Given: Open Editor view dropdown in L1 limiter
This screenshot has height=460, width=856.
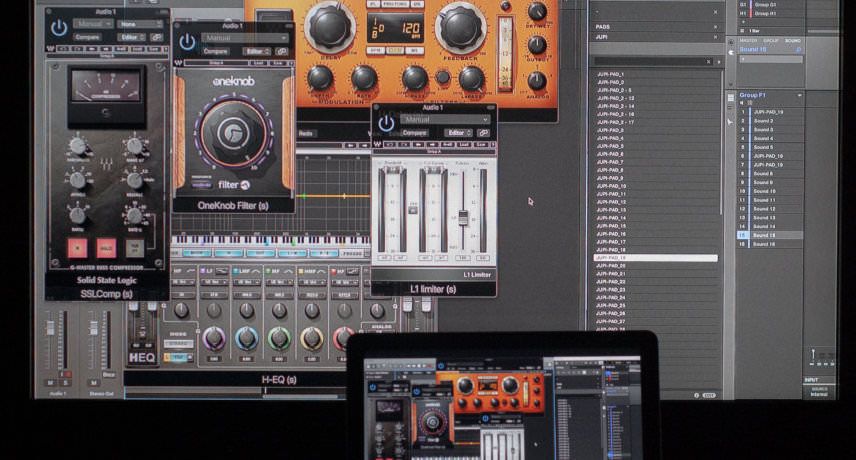Looking at the screenshot, I should tap(458, 133).
